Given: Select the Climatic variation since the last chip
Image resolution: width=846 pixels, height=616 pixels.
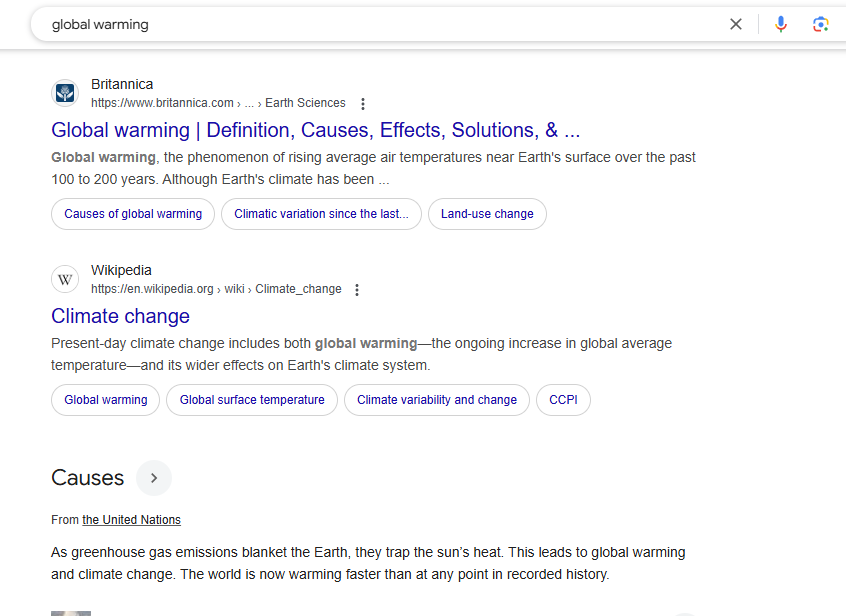Looking at the screenshot, I should tap(322, 214).
